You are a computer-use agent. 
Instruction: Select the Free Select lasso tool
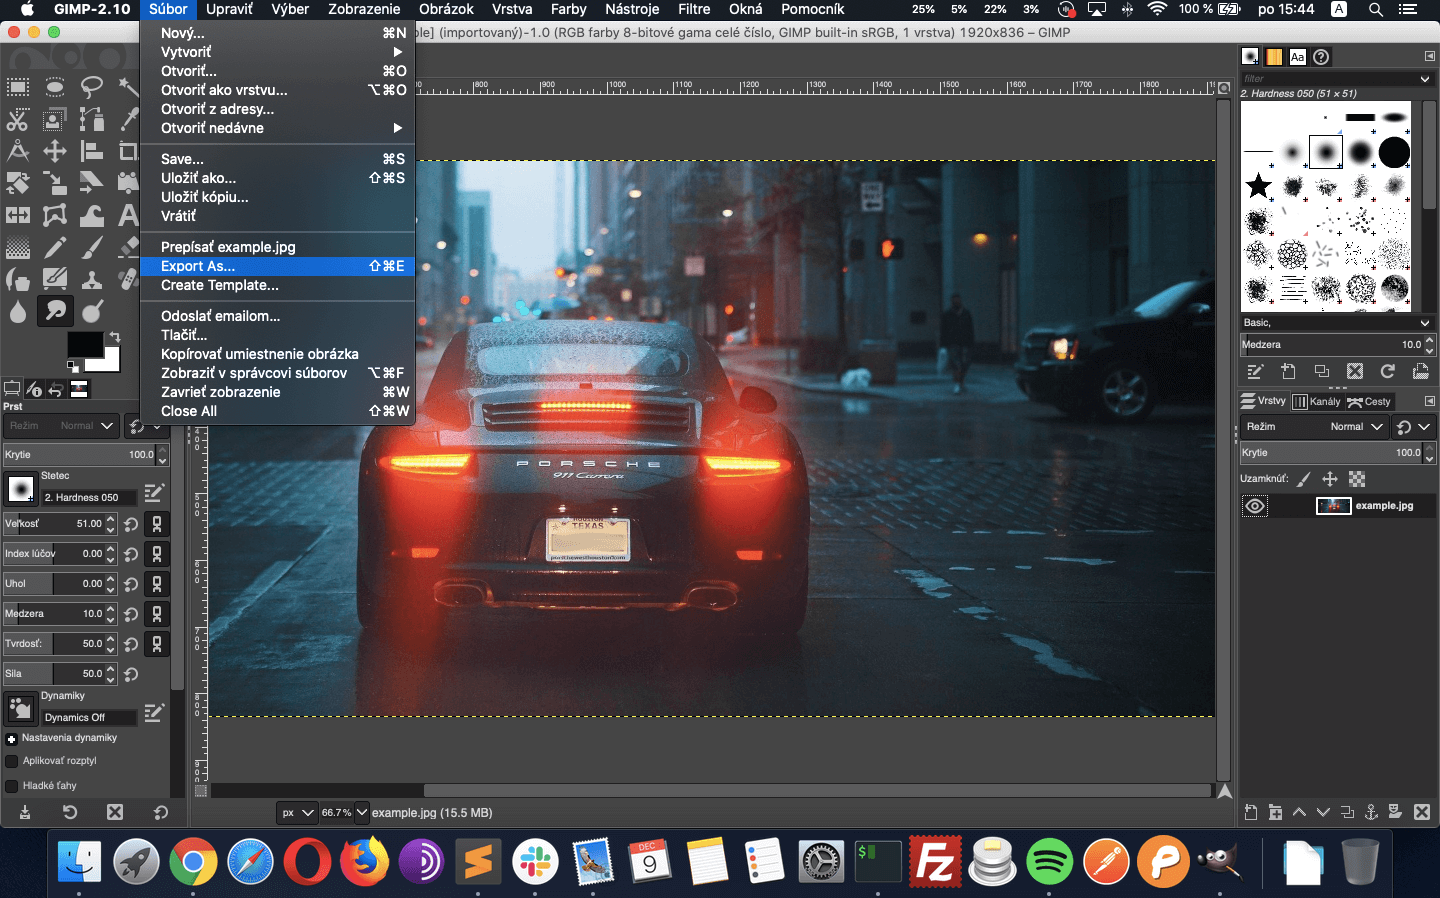[92, 87]
